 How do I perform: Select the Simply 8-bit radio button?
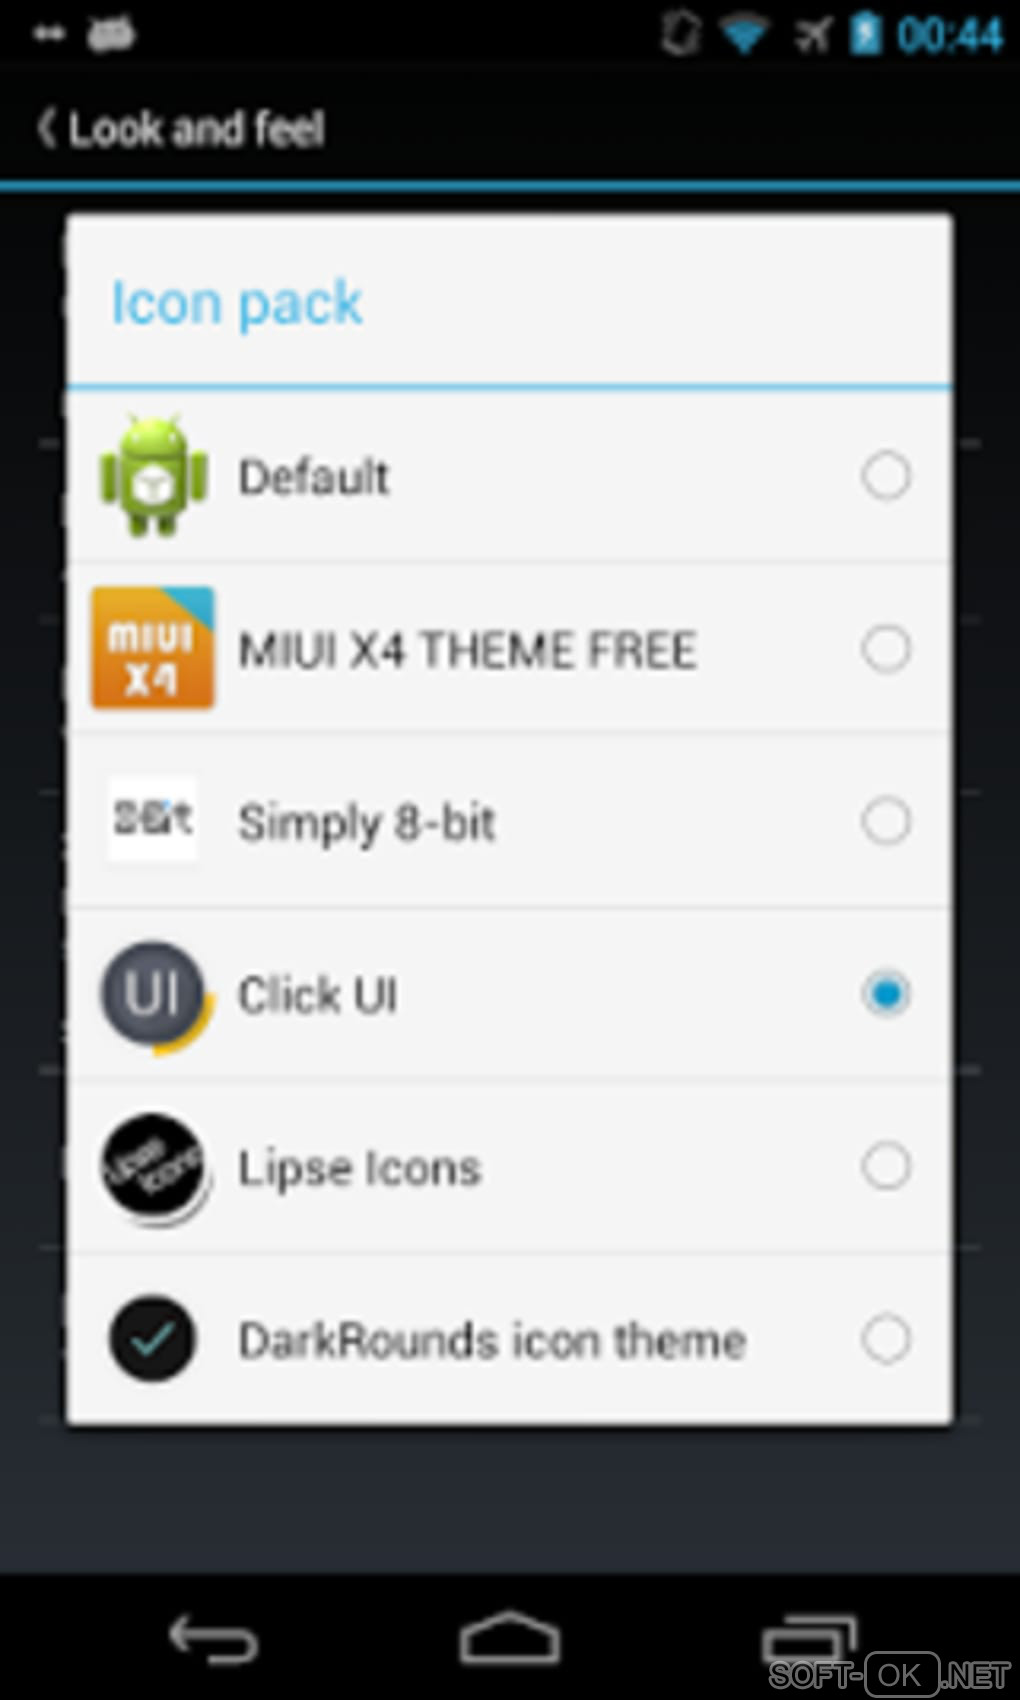tap(885, 821)
